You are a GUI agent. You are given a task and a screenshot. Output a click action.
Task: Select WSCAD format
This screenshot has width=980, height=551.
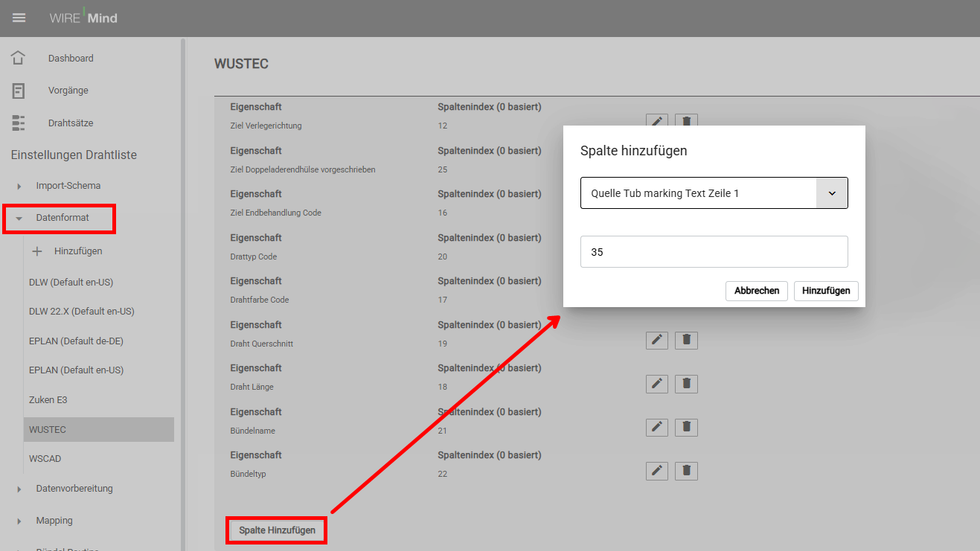pyautogui.click(x=45, y=459)
